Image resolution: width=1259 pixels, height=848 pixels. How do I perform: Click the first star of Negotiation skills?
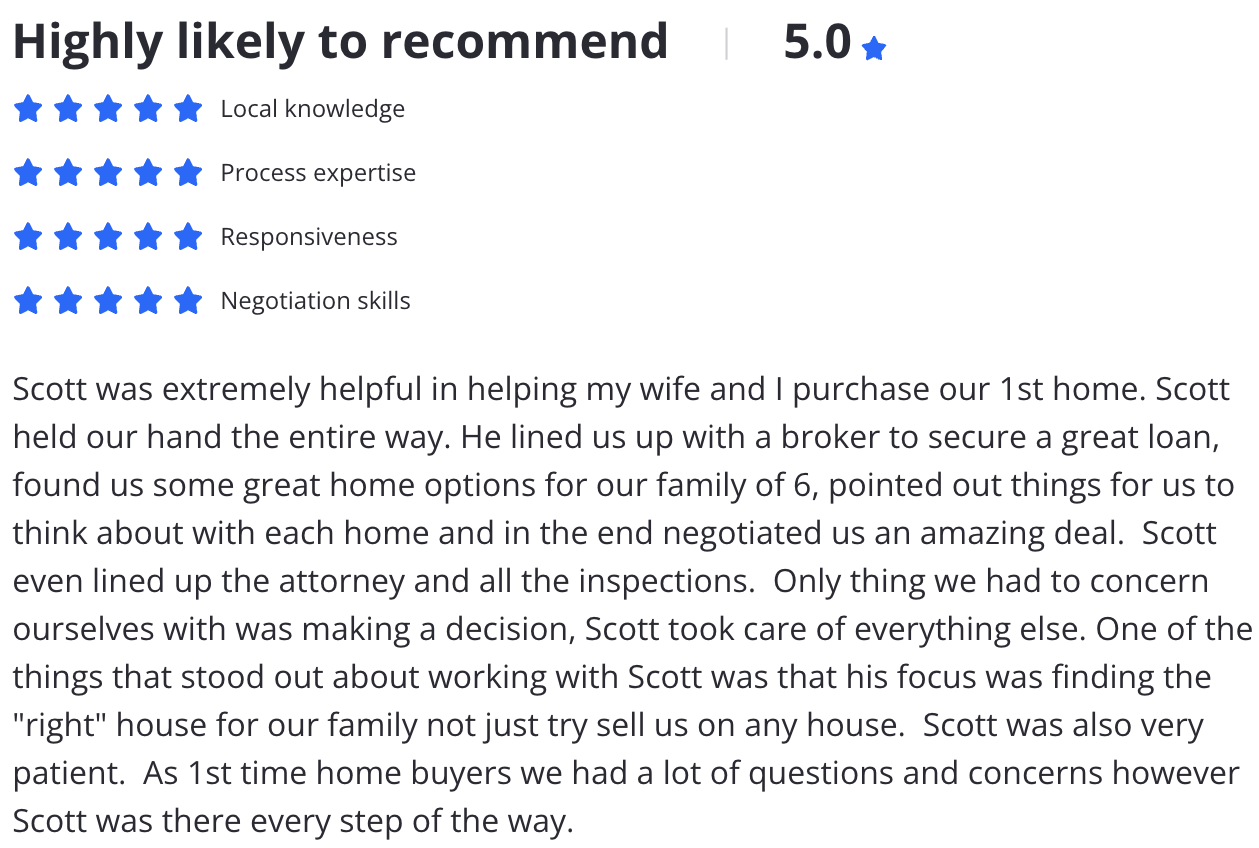pyautogui.click(x=28, y=300)
